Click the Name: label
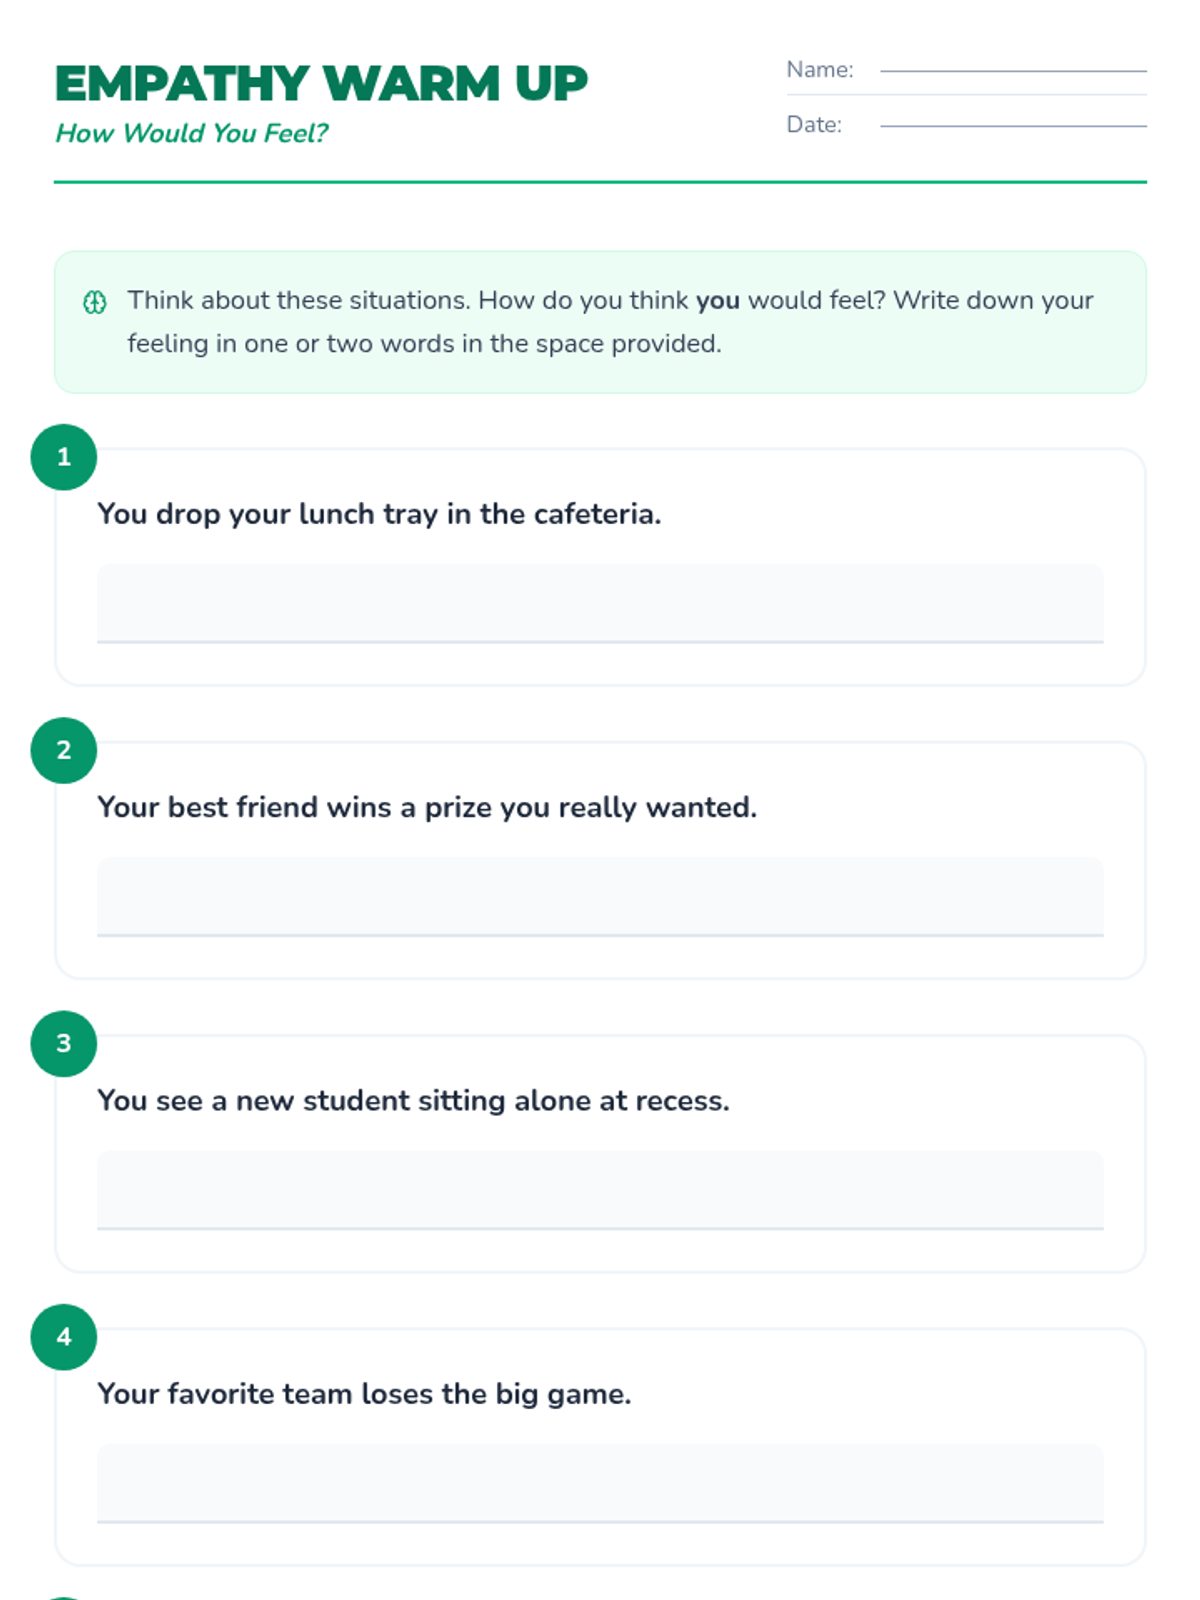The image size is (1200, 1600). pyautogui.click(x=820, y=70)
